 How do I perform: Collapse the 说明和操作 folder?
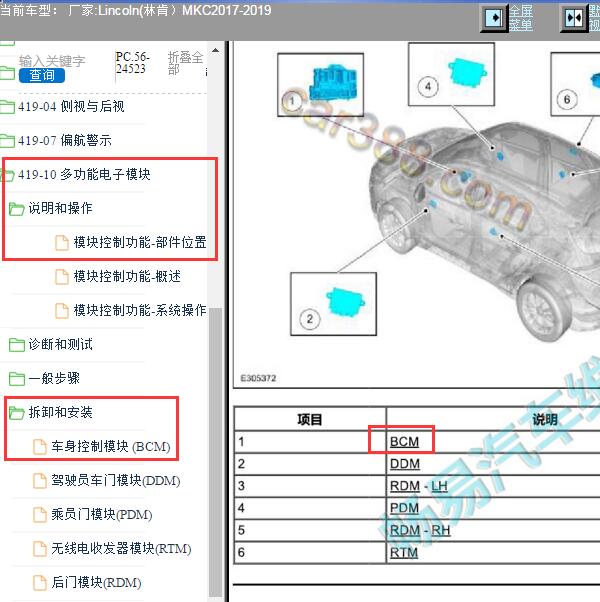pyautogui.click(x=60, y=208)
